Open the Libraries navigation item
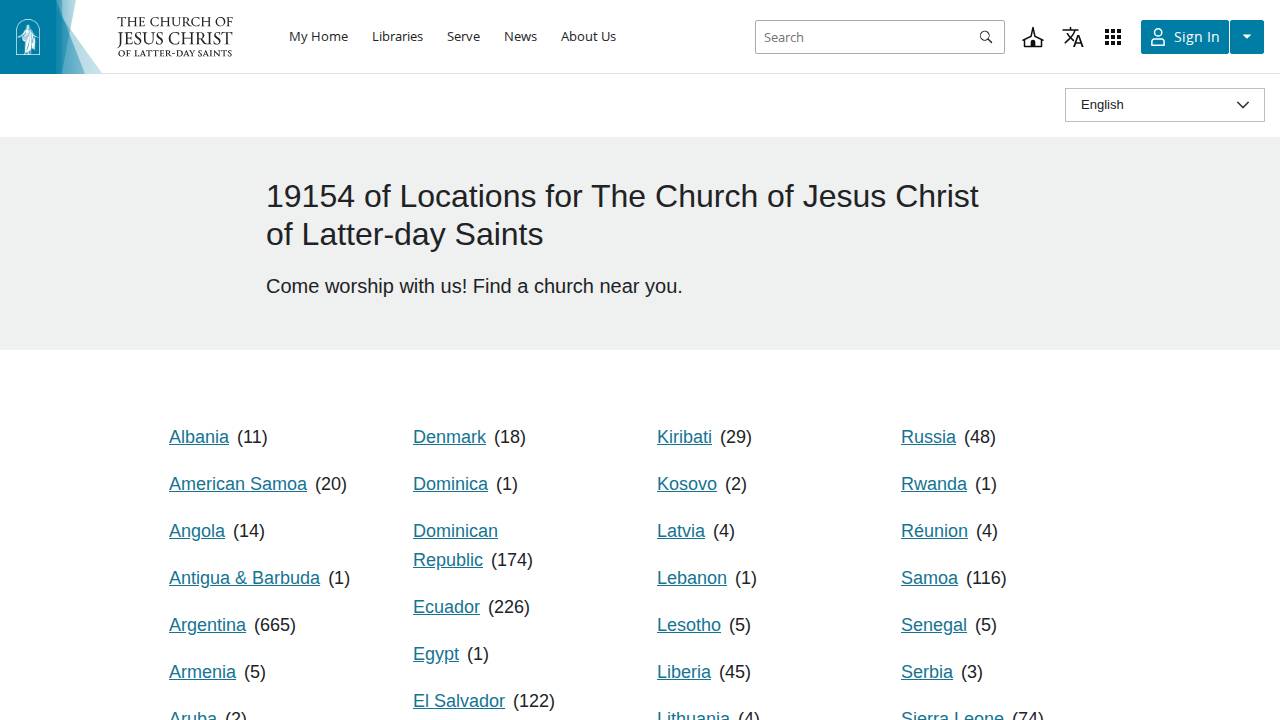 click(x=397, y=36)
